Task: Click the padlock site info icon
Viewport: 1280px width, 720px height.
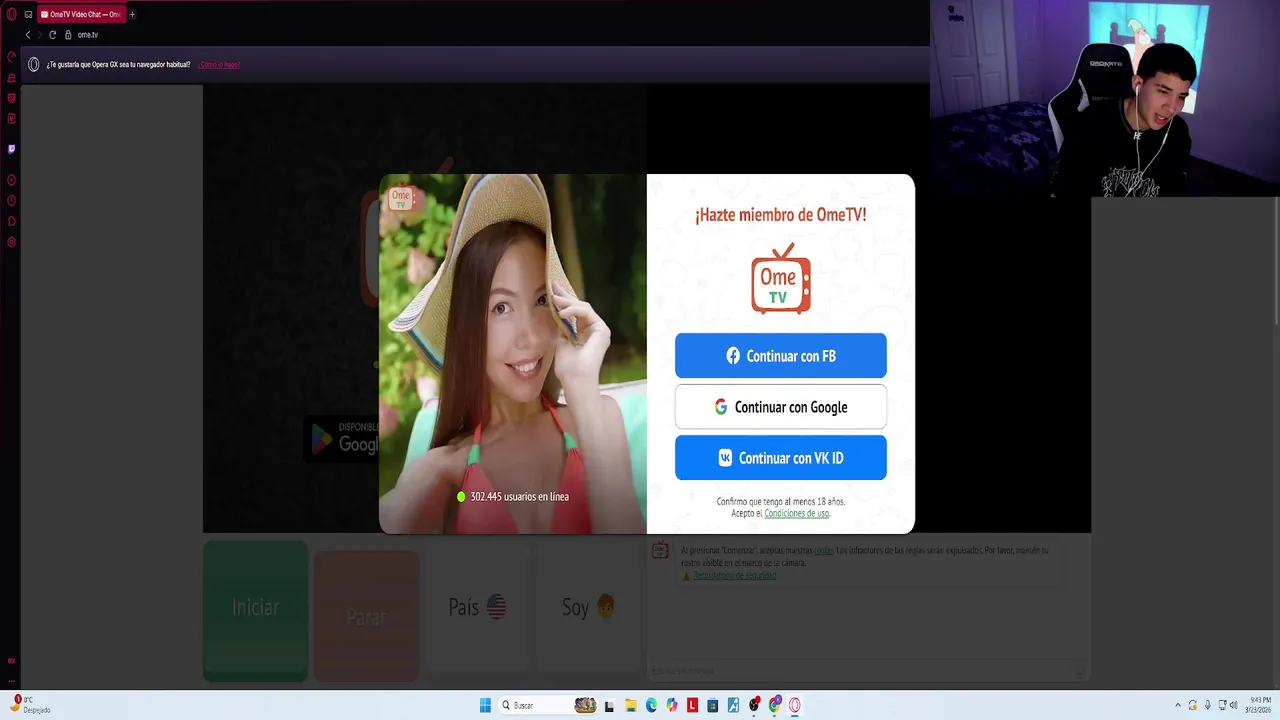Action: 68,35
